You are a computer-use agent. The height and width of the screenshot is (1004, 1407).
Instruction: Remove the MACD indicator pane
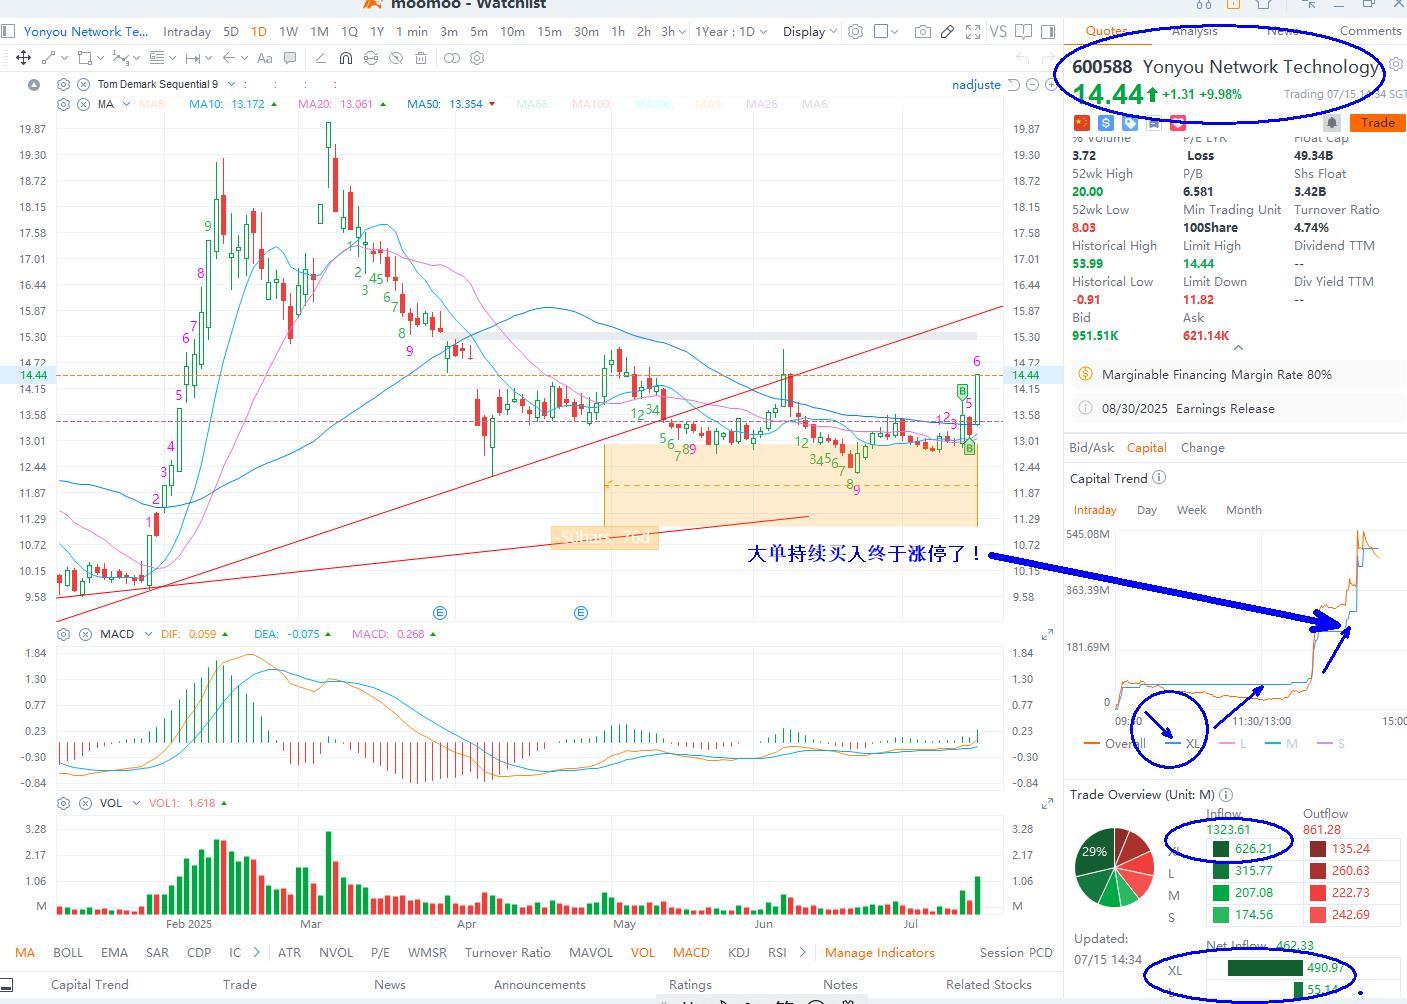(86, 634)
